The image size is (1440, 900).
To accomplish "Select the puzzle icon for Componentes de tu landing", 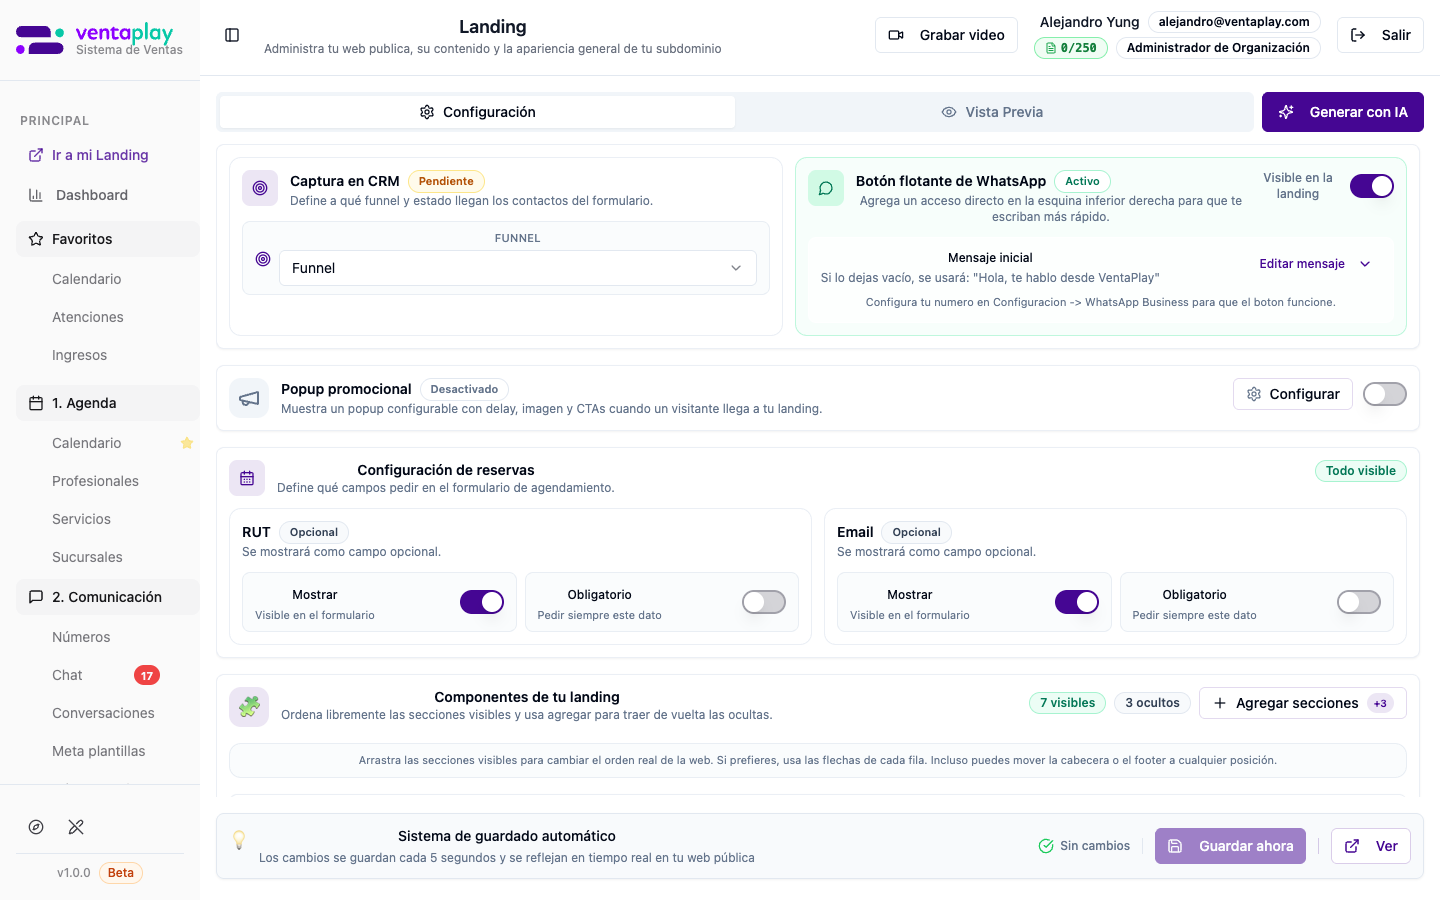I will coord(248,706).
